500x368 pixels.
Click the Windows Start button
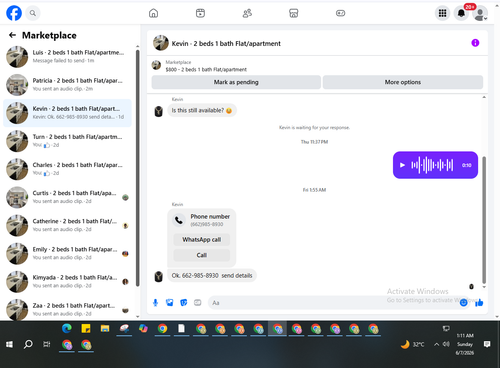(x=9, y=344)
